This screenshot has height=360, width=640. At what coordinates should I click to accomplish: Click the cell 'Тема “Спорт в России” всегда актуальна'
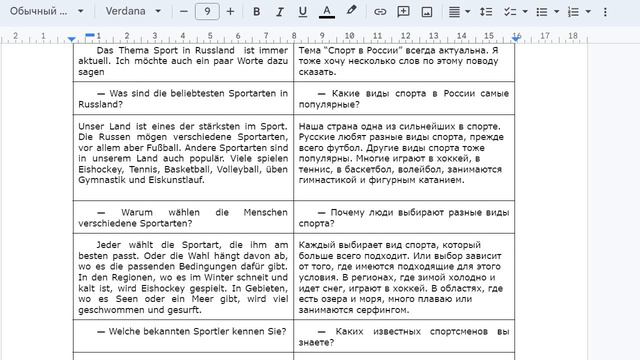point(404,61)
